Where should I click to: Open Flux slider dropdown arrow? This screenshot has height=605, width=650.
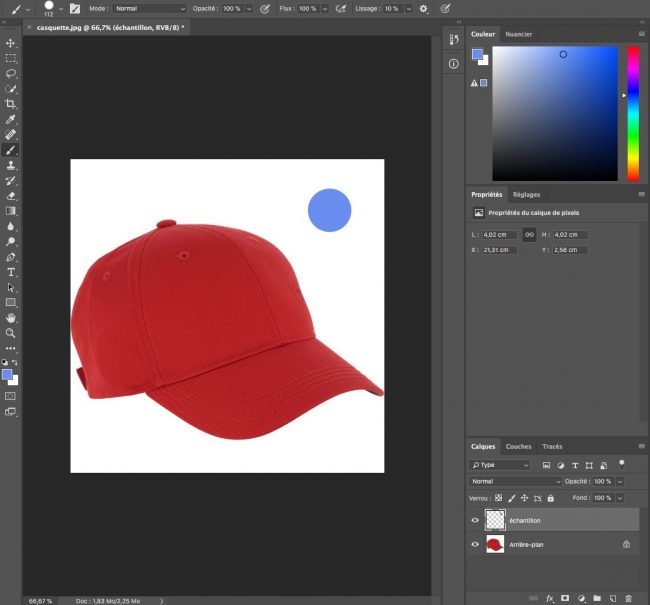coord(325,9)
